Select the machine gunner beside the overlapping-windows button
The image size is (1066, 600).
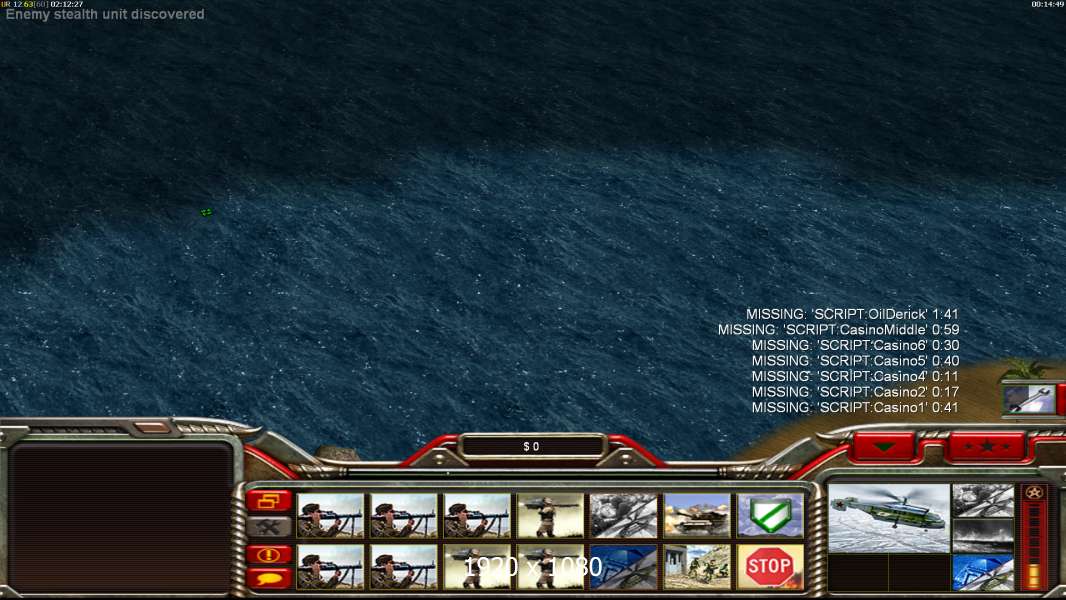pyautogui.click(x=330, y=516)
